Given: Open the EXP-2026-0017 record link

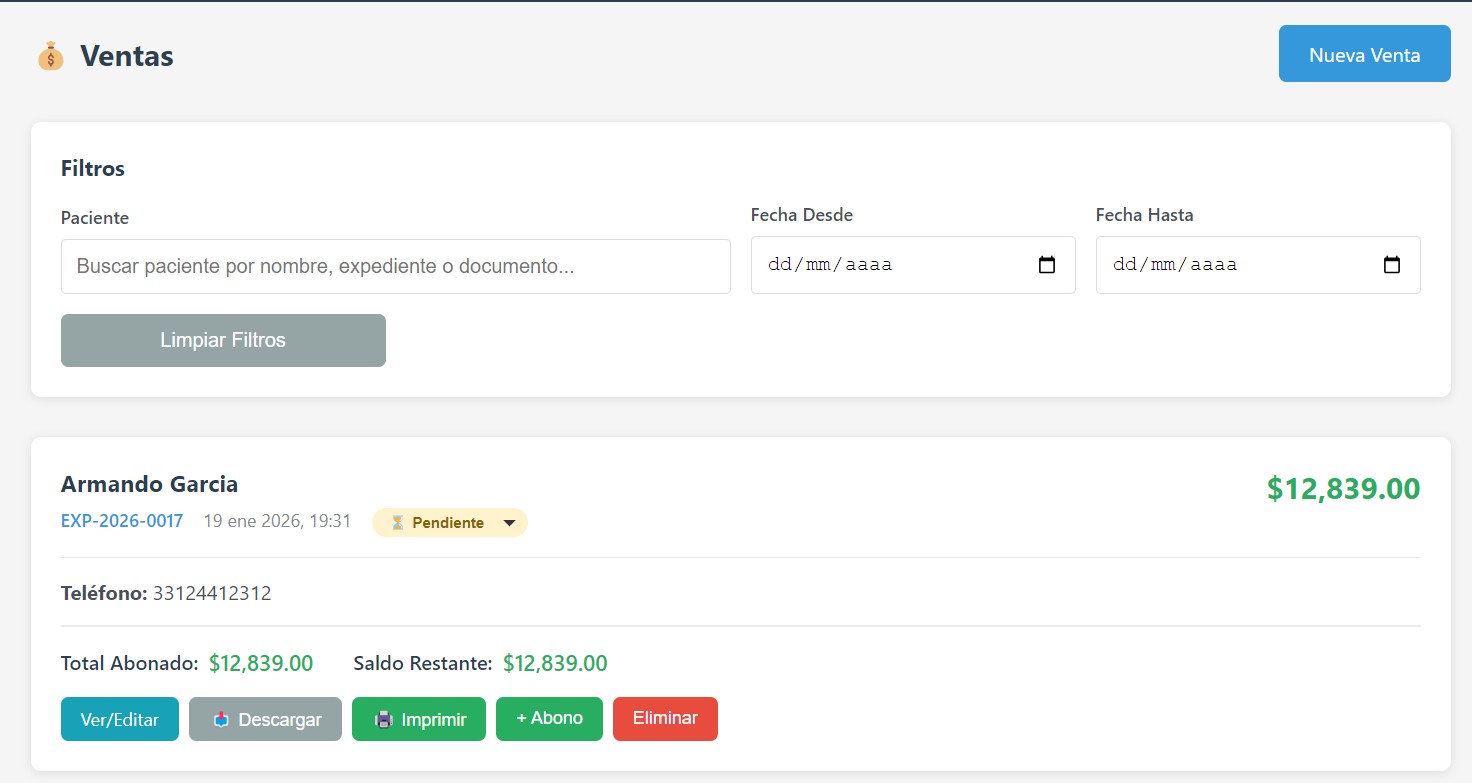Looking at the screenshot, I should [122, 521].
